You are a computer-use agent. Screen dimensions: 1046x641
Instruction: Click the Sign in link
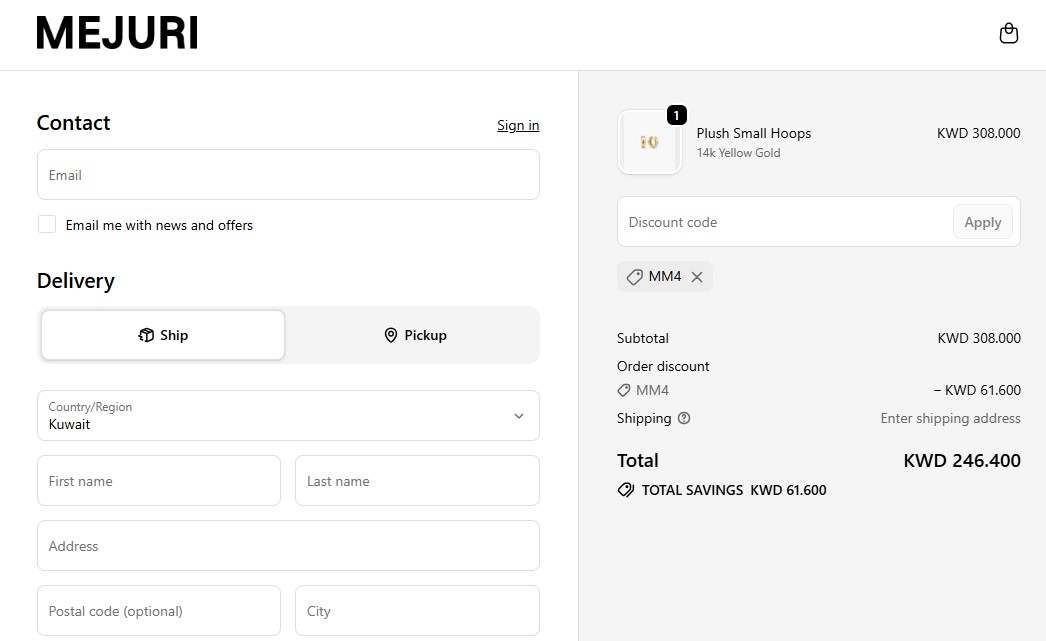pyautogui.click(x=518, y=125)
